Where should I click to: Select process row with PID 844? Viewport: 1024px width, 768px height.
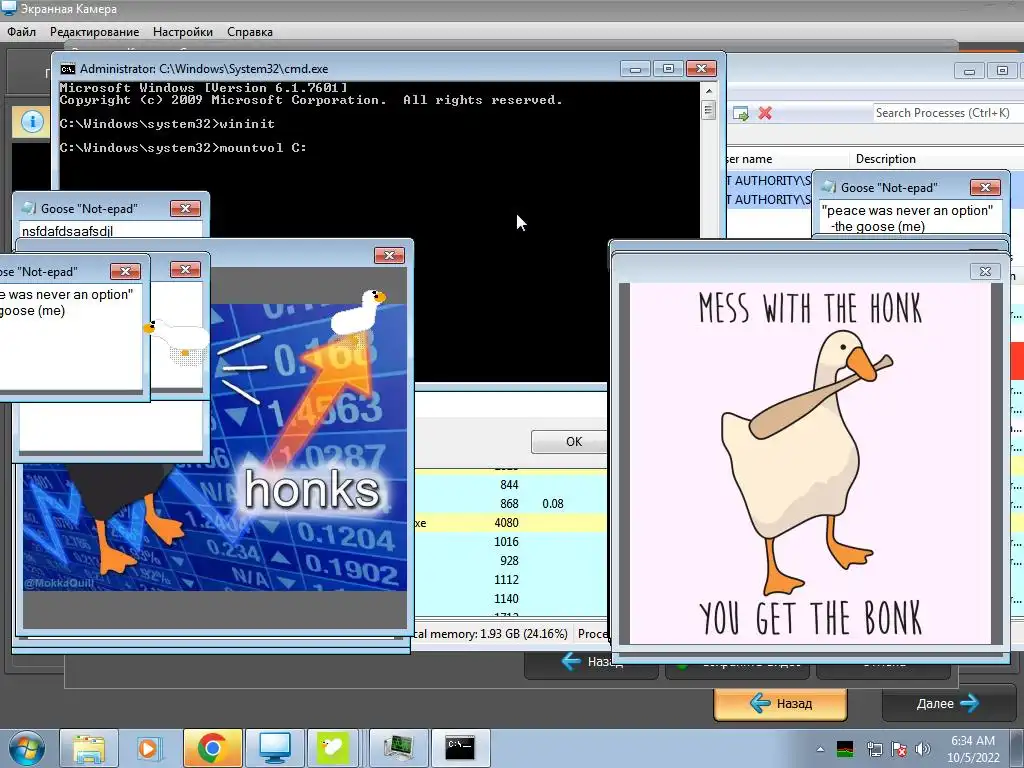511,485
